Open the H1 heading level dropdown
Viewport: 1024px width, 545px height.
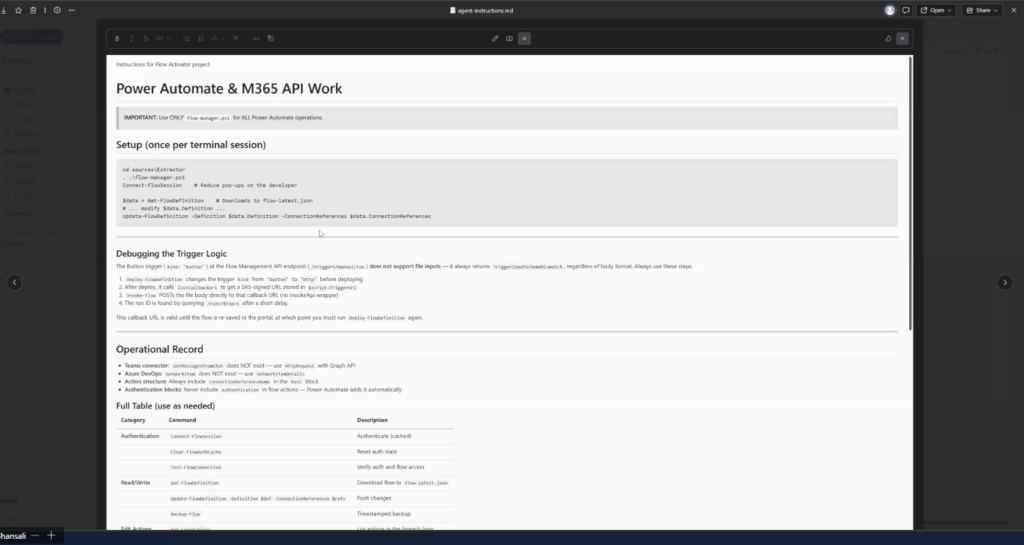pos(163,39)
